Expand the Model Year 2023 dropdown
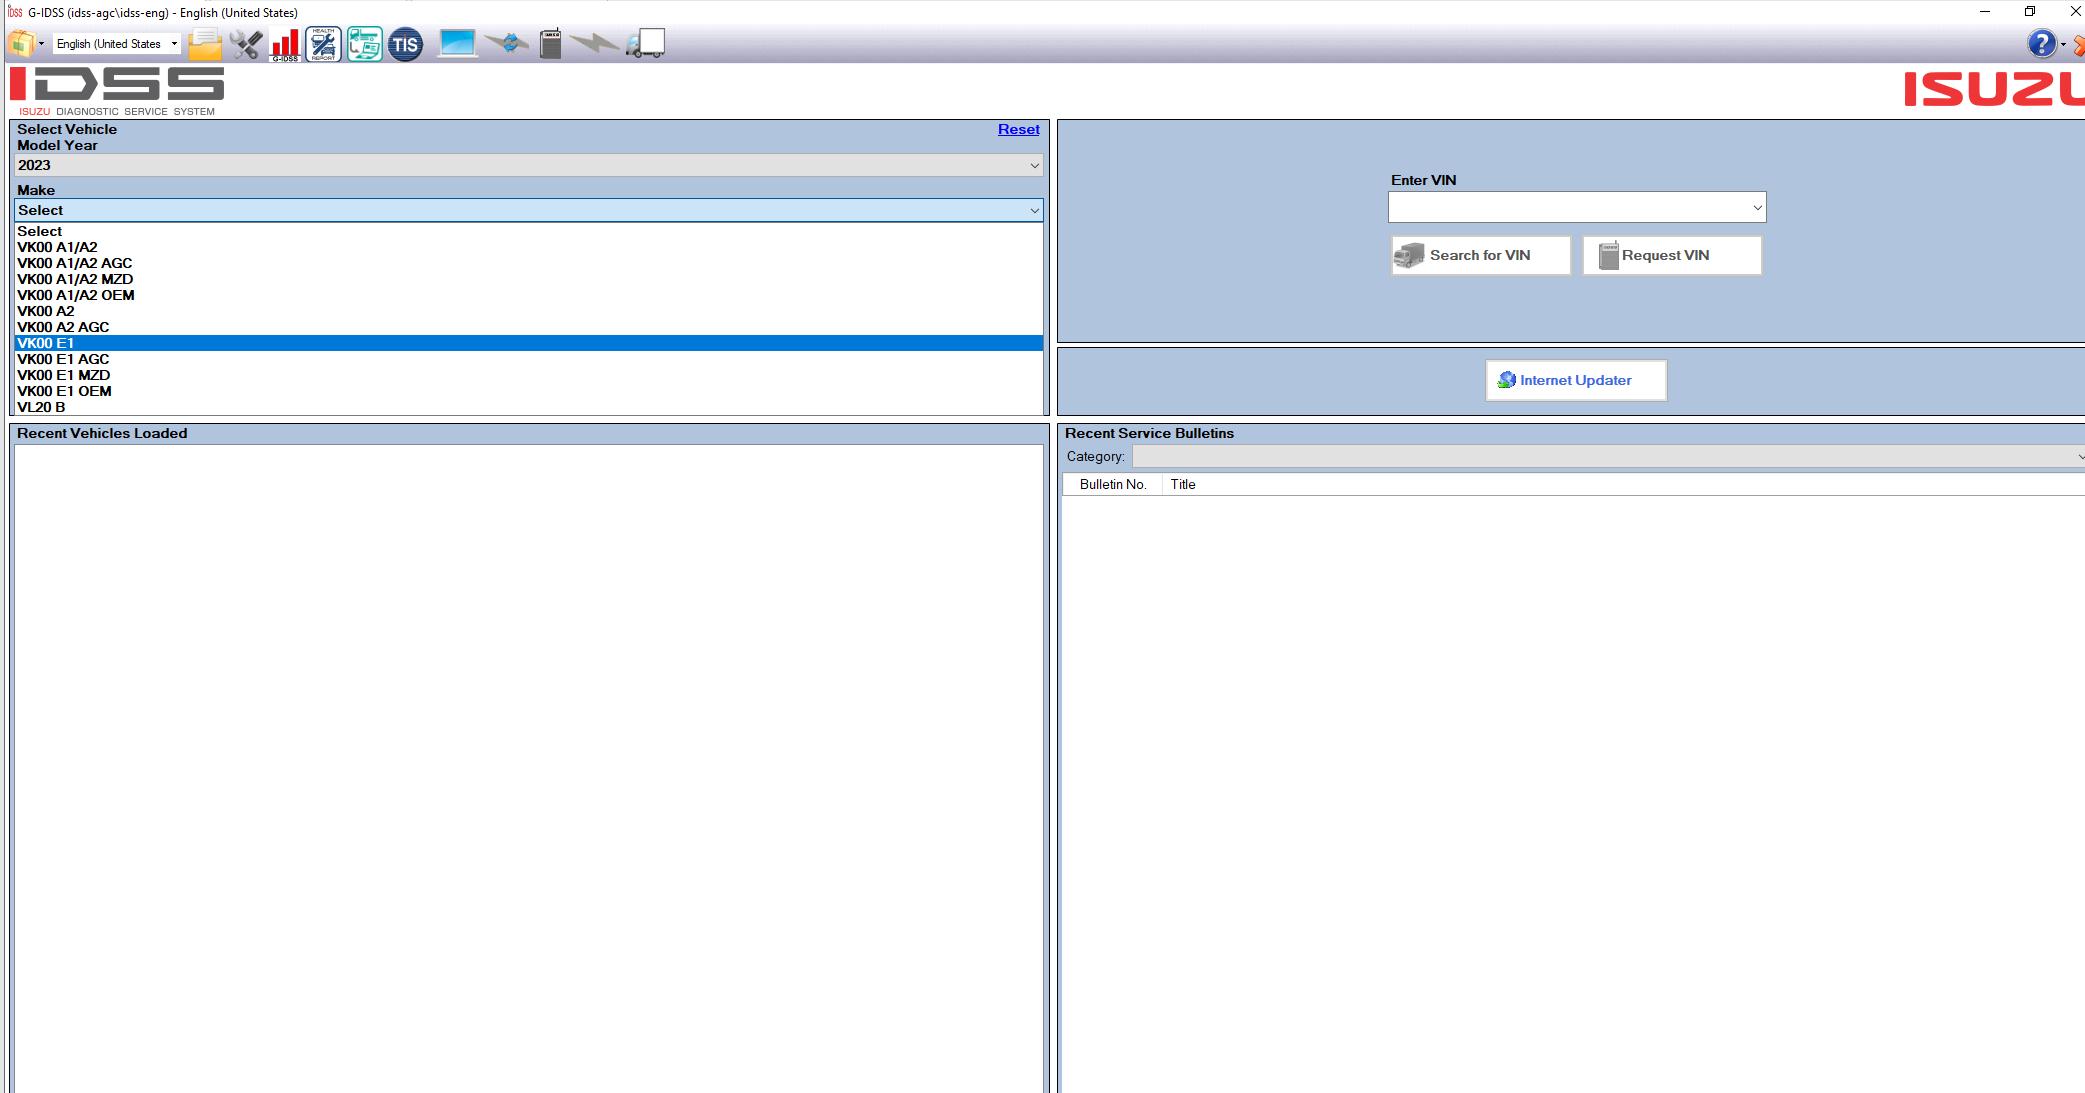Screen dimensions: 2085x1093 point(1034,166)
